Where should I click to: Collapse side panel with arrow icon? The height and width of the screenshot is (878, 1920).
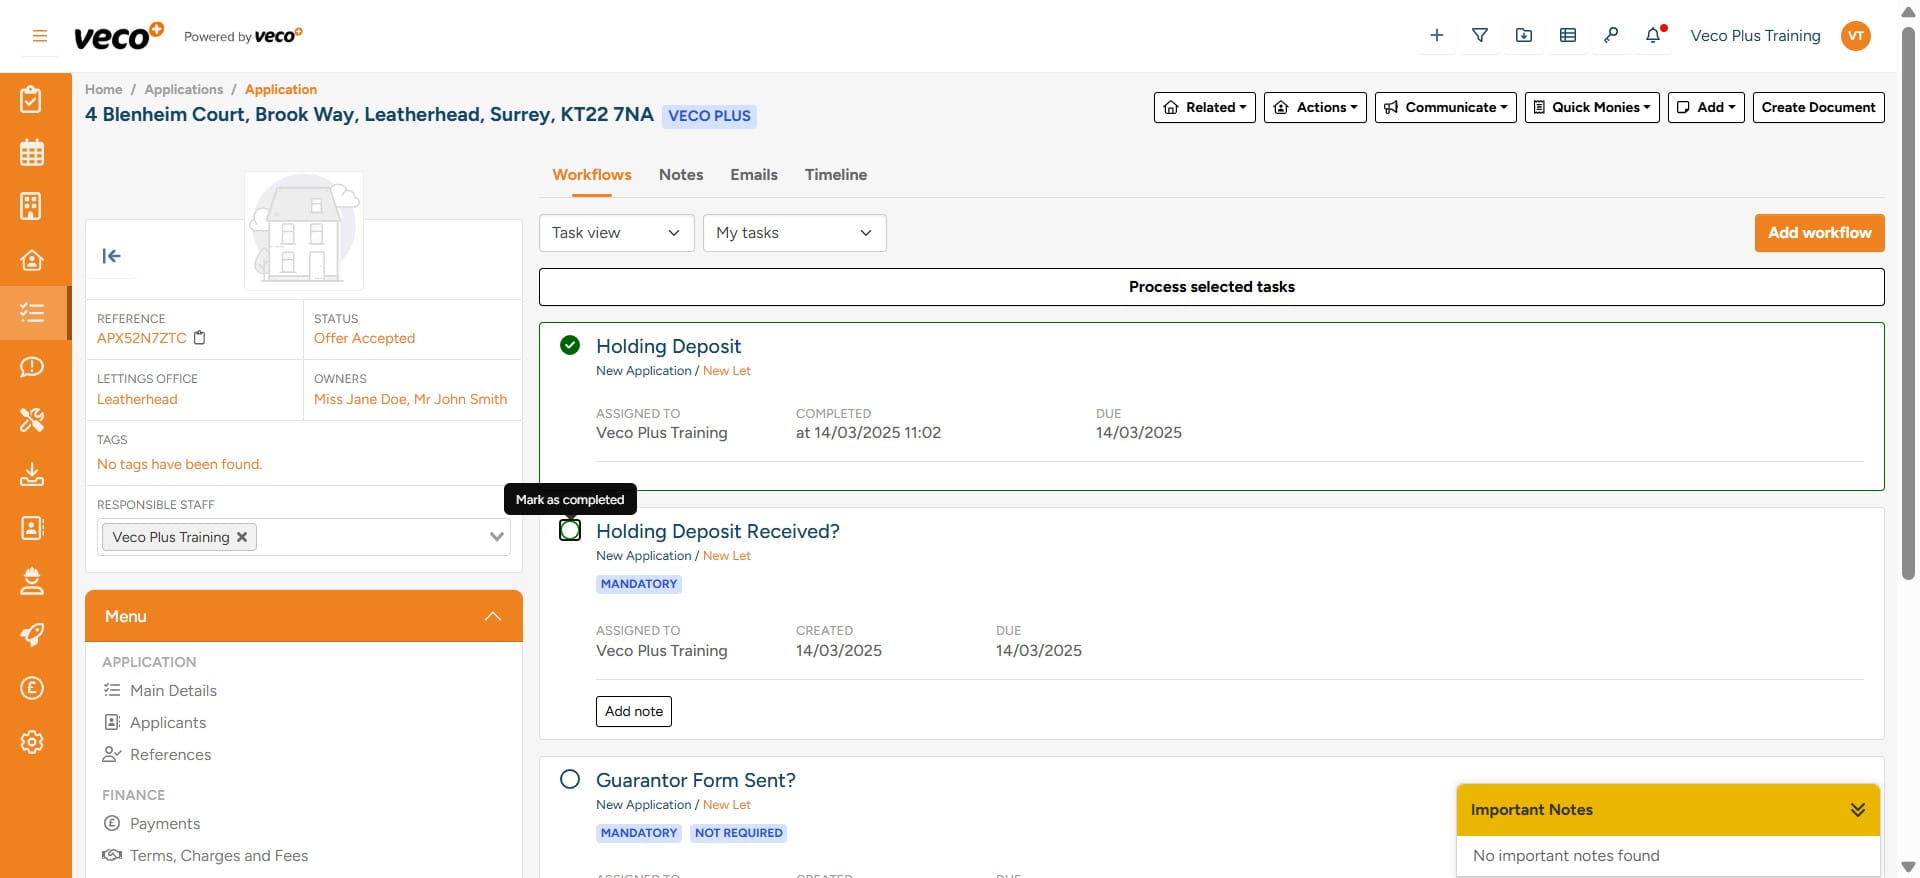click(112, 256)
